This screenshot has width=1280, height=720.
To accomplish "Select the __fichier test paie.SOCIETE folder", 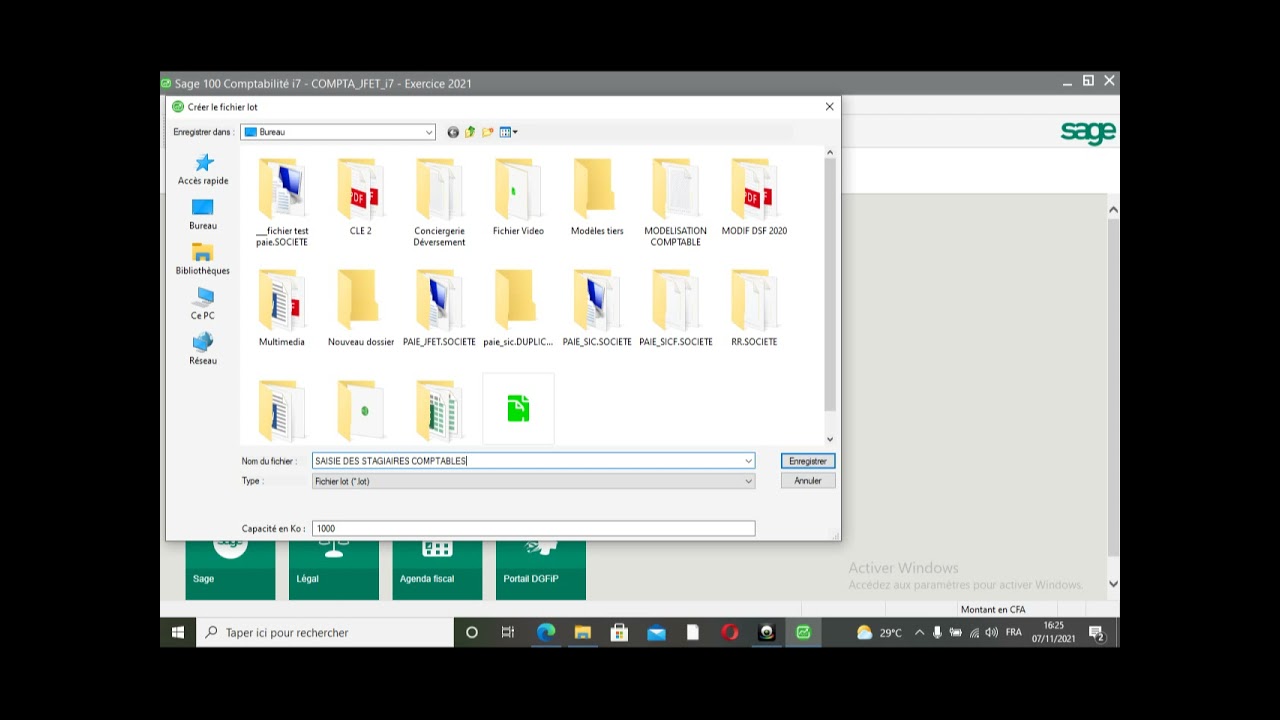I will (282, 203).
